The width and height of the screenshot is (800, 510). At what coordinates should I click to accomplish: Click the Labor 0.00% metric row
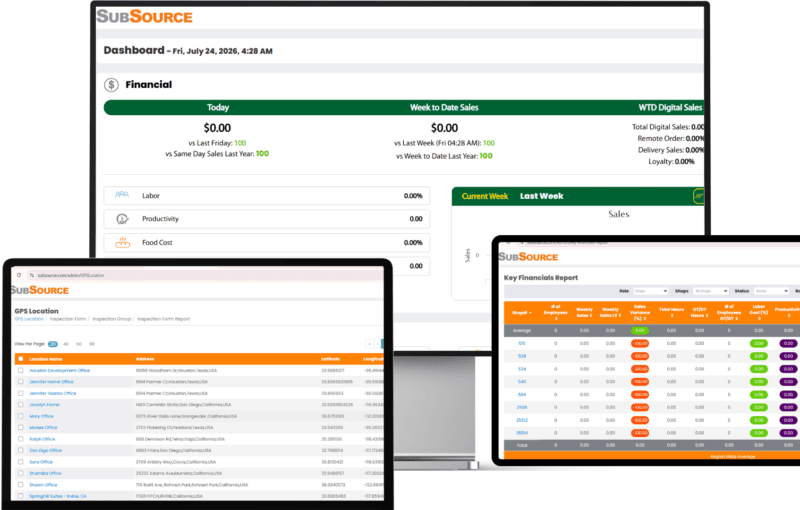pyautogui.click(x=267, y=196)
